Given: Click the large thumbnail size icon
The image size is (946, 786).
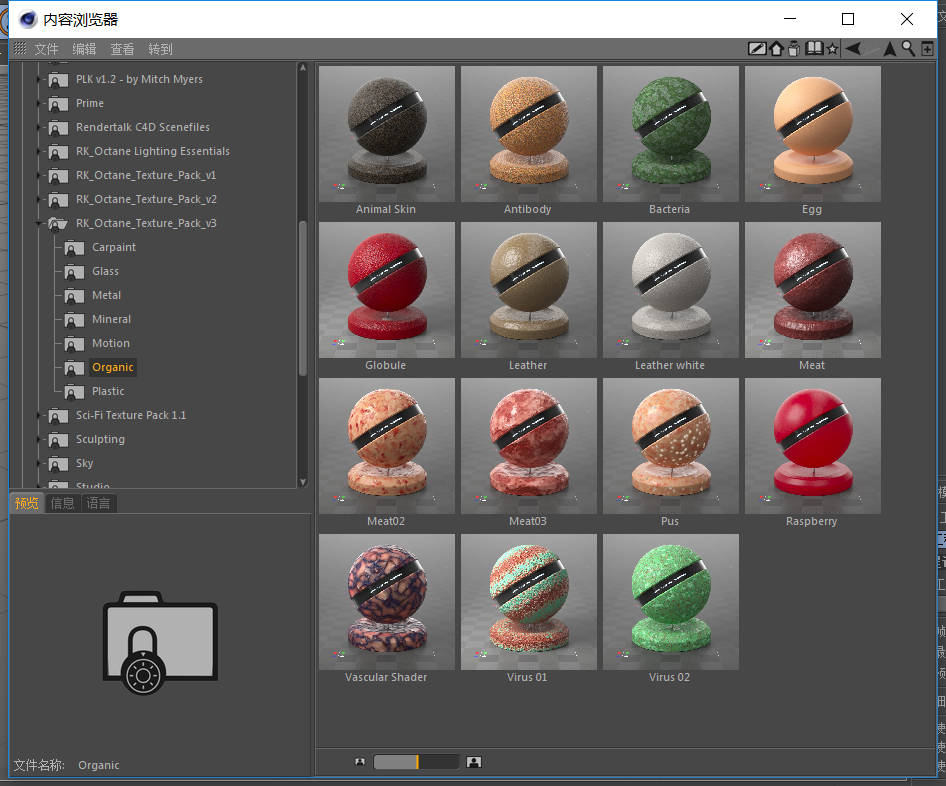Looking at the screenshot, I should coord(474,762).
